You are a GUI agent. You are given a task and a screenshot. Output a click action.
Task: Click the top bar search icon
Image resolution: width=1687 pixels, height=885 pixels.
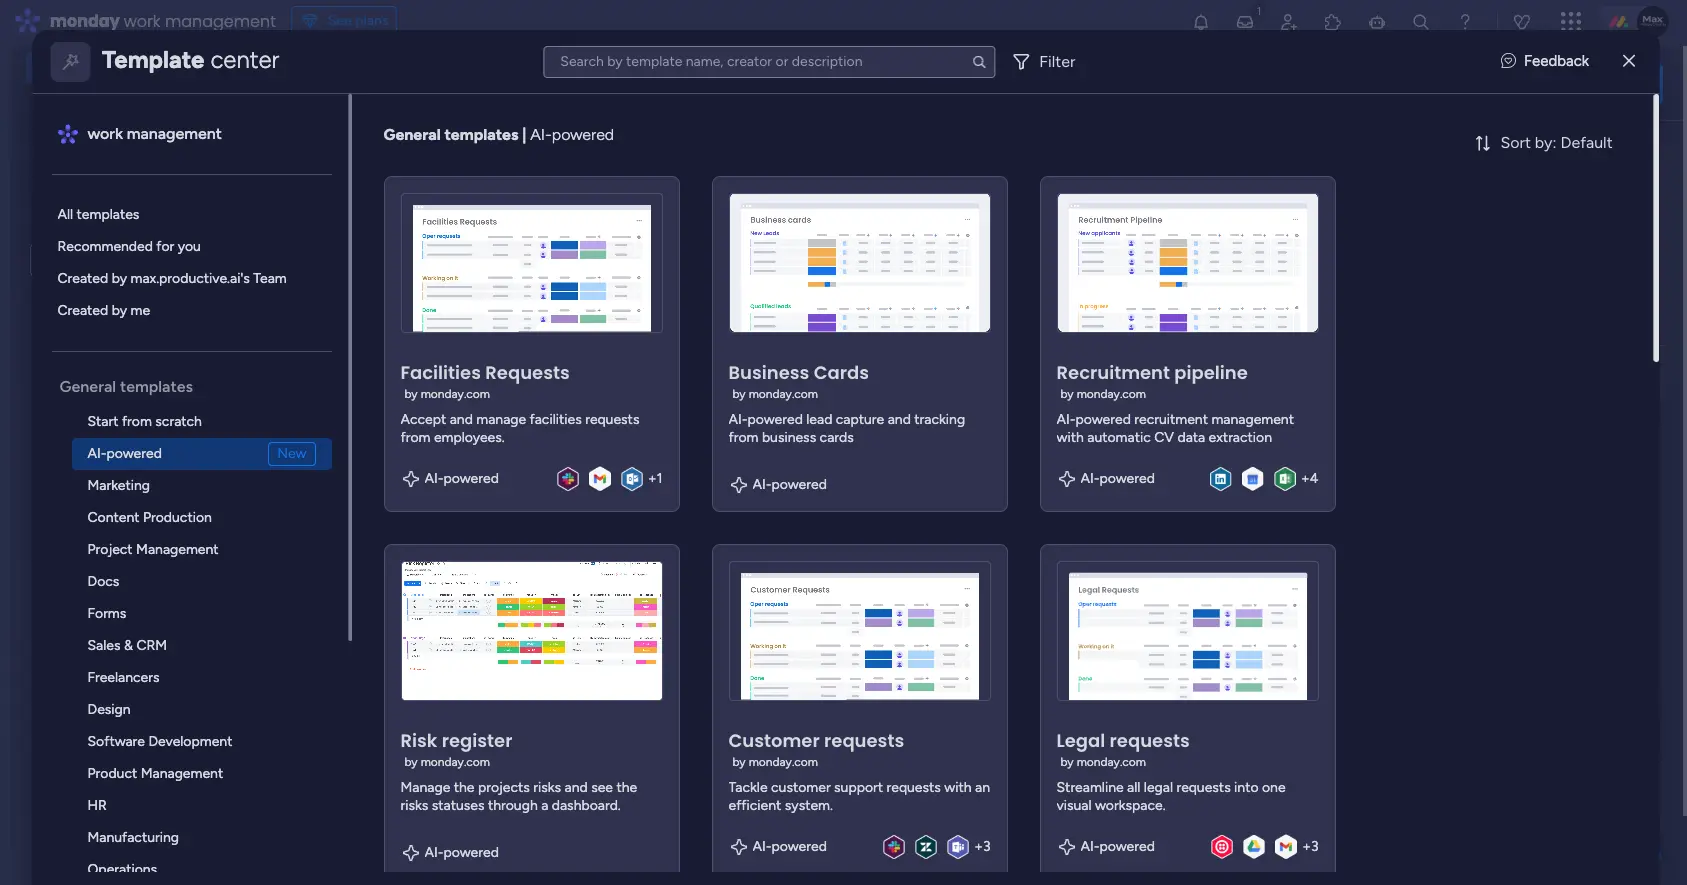tap(1421, 22)
